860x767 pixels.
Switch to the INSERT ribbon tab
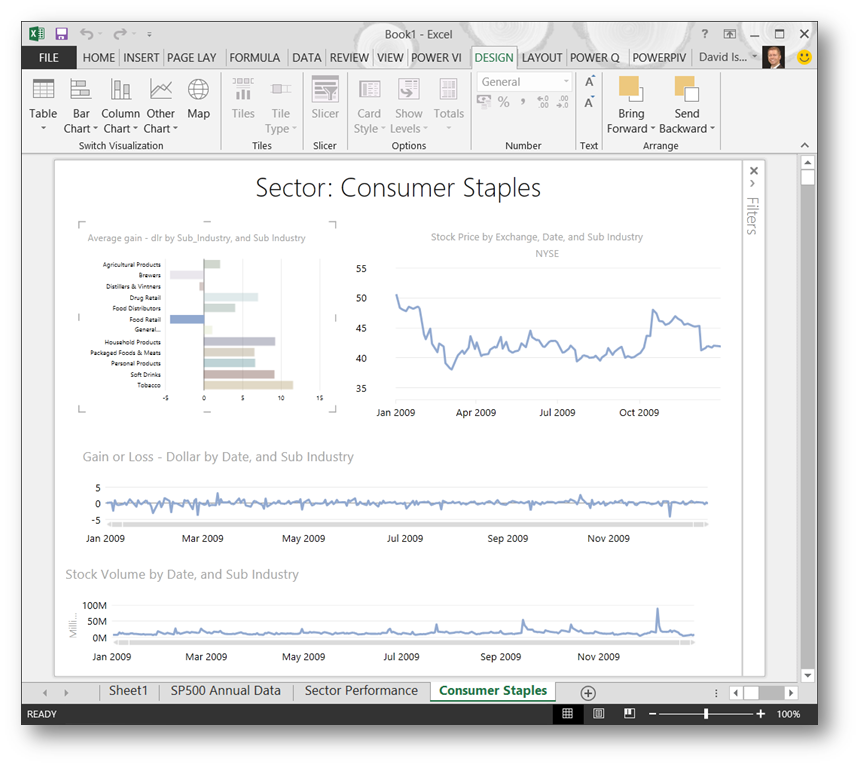tap(141, 58)
